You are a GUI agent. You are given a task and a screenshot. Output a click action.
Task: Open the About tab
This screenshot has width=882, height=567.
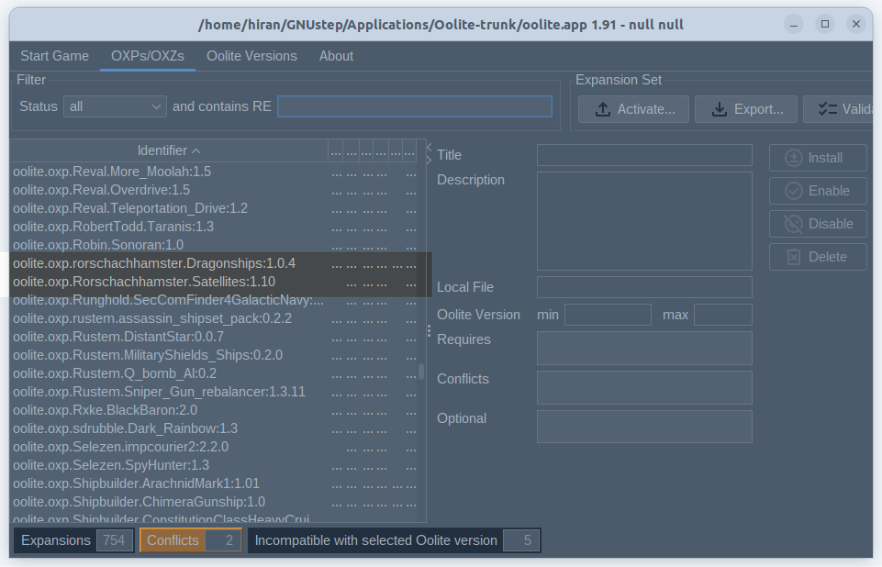coord(336,56)
